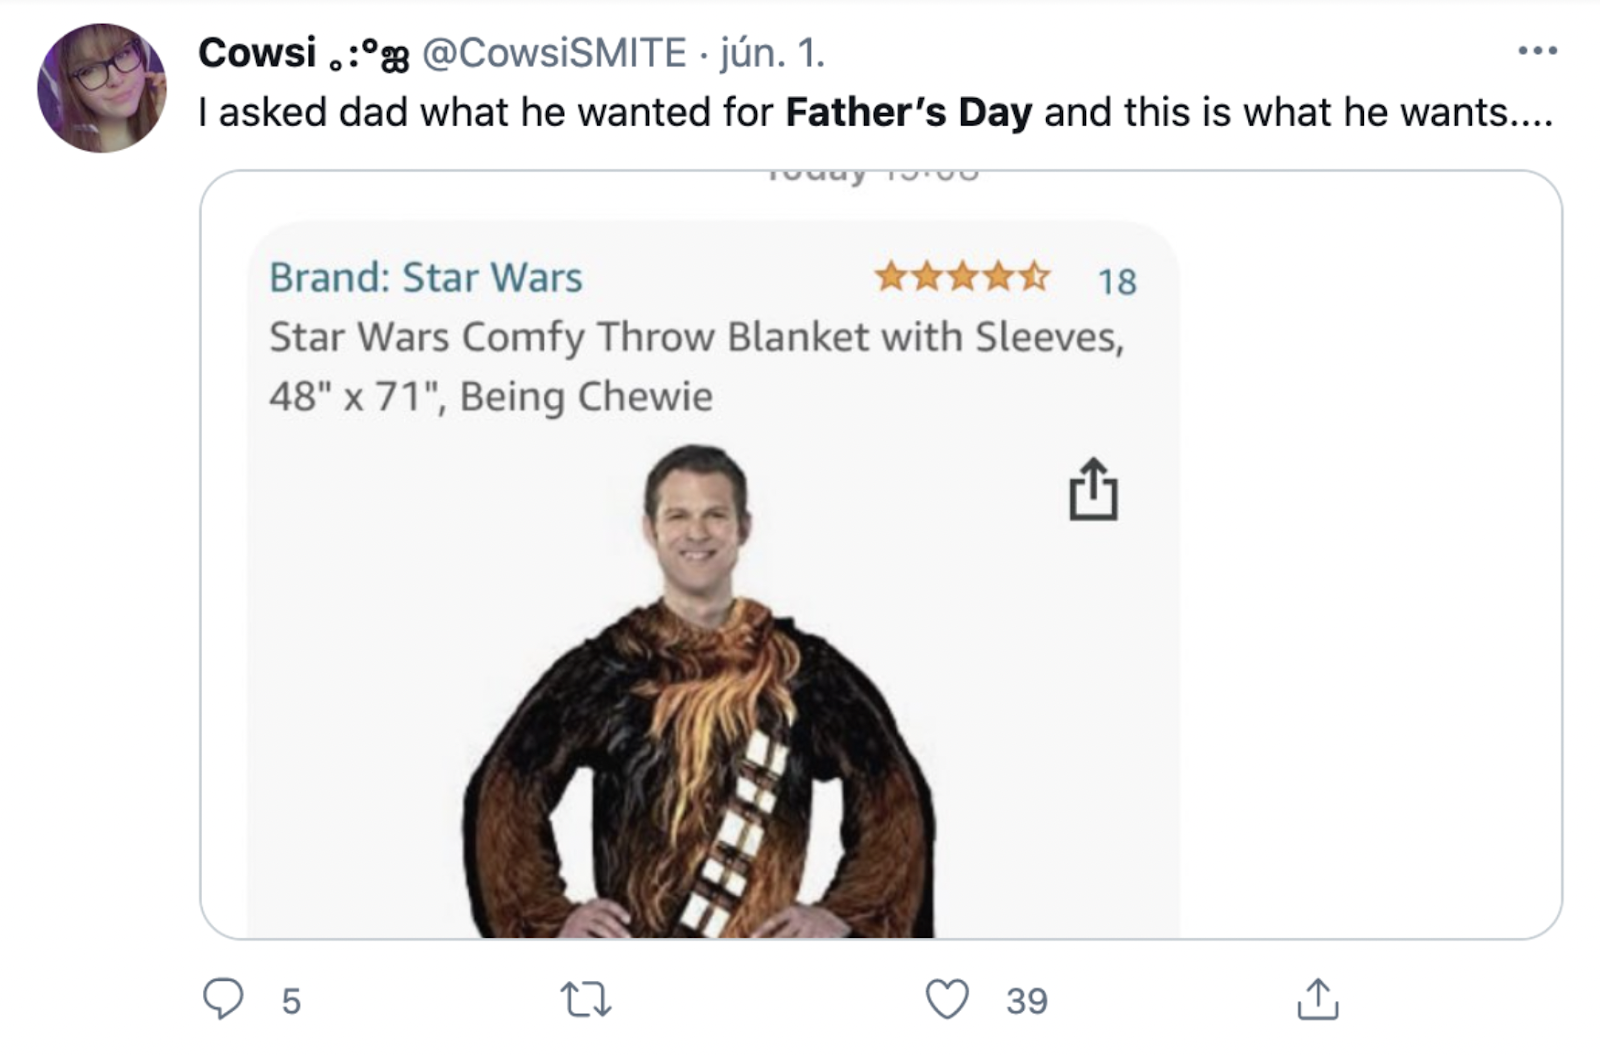Click the Cowsi display name
The height and width of the screenshot is (1055, 1600).
[257, 53]
